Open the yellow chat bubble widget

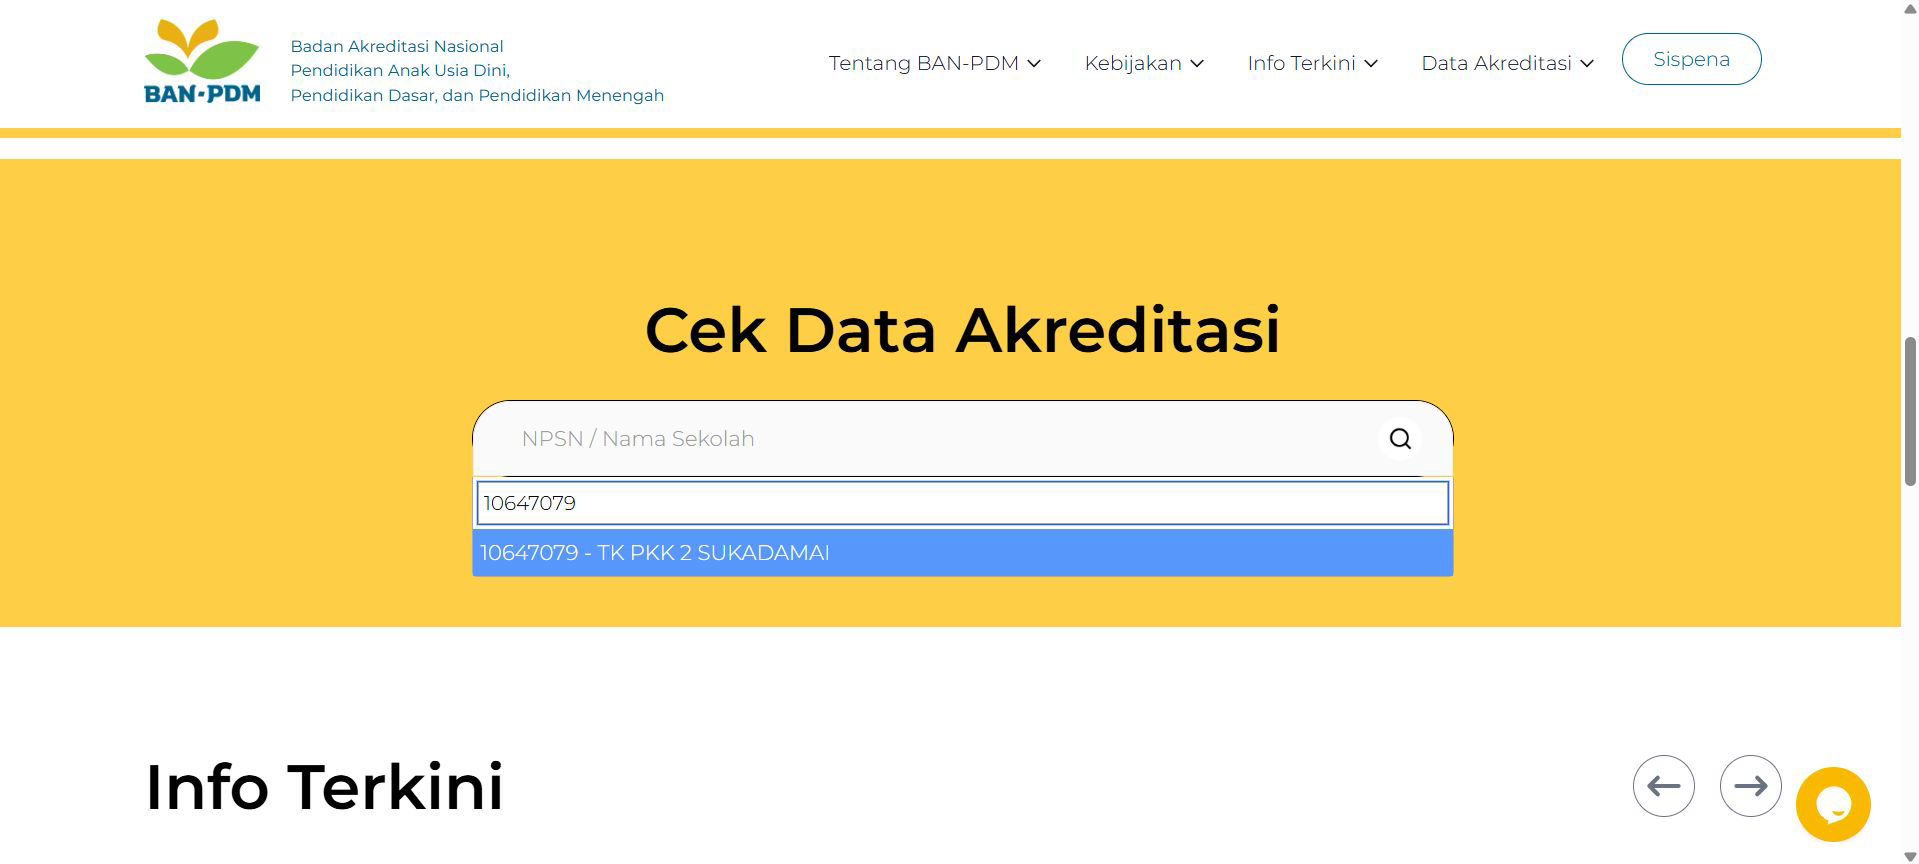tap(1832, 804)
